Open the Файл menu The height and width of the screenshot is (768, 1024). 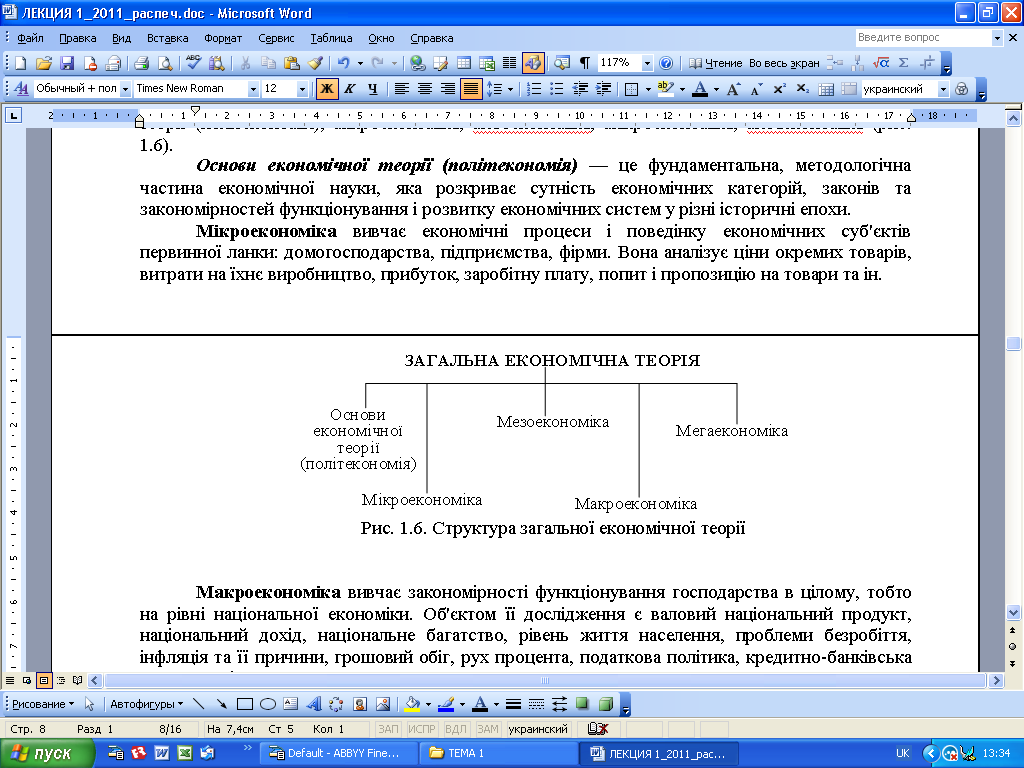tap(30, 38)
